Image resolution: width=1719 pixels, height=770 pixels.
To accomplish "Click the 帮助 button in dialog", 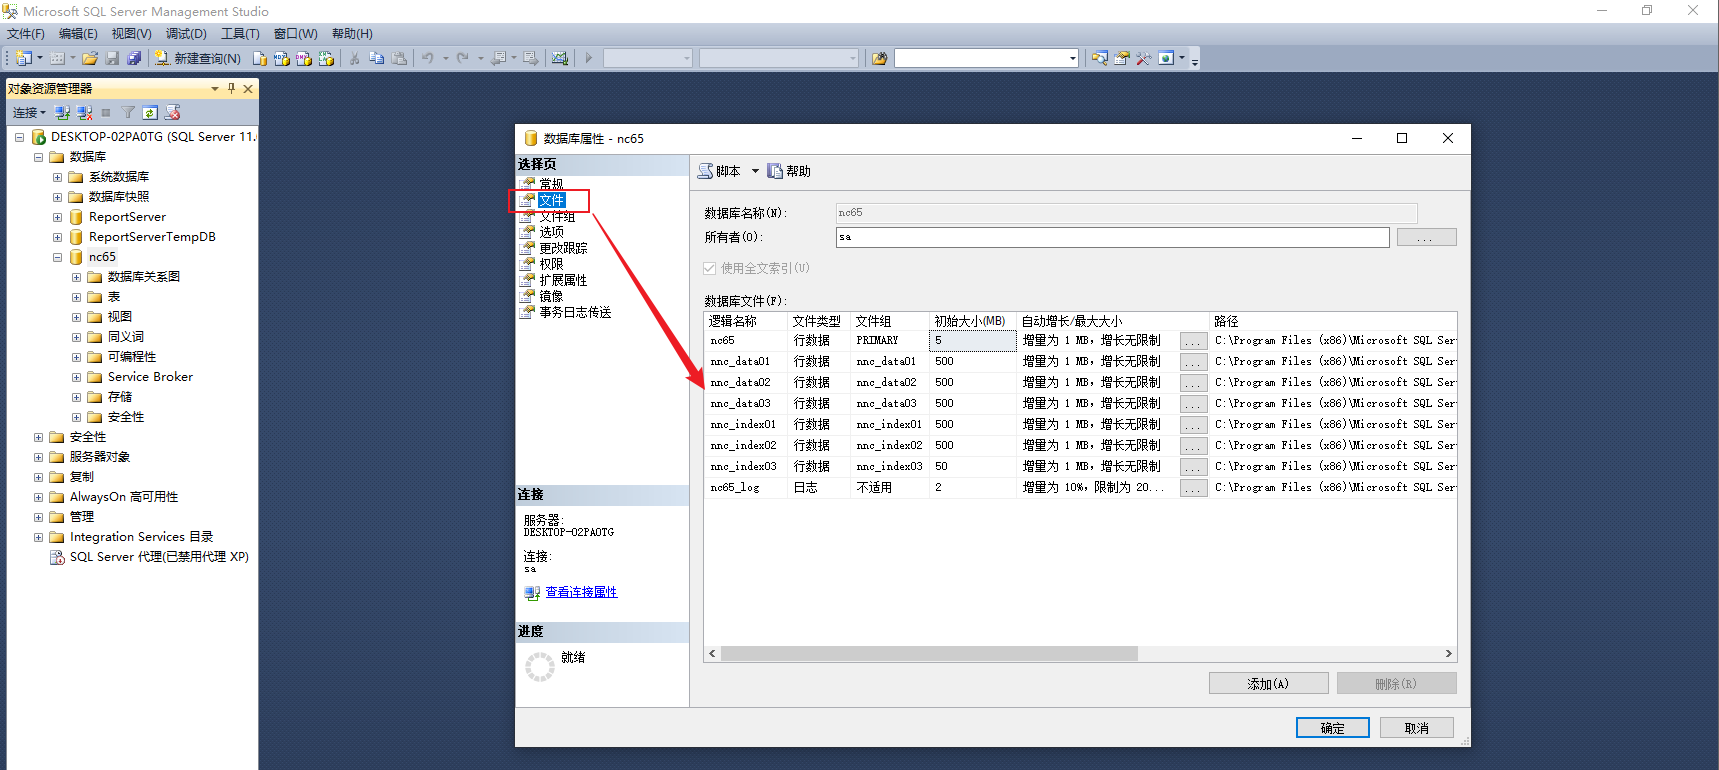I will click(789, 171).
